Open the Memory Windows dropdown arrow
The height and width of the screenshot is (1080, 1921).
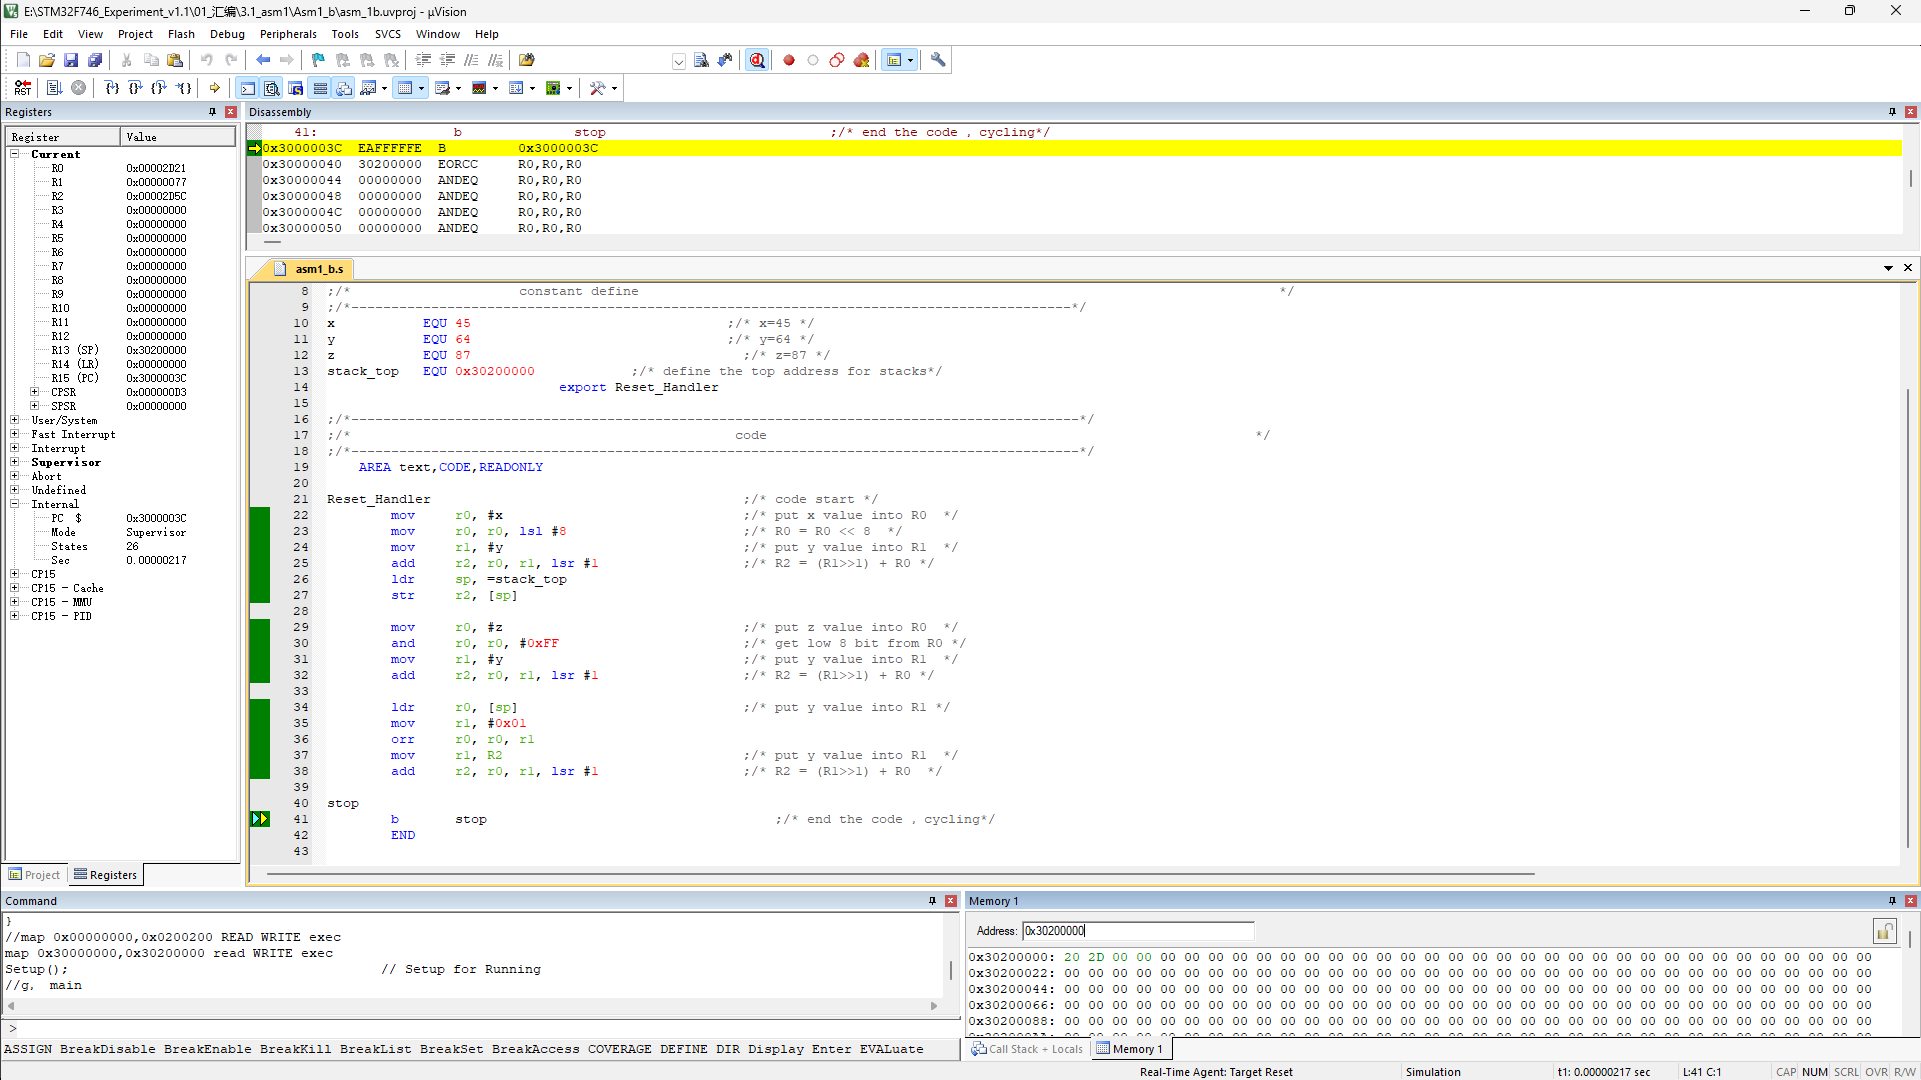point(421,88)
